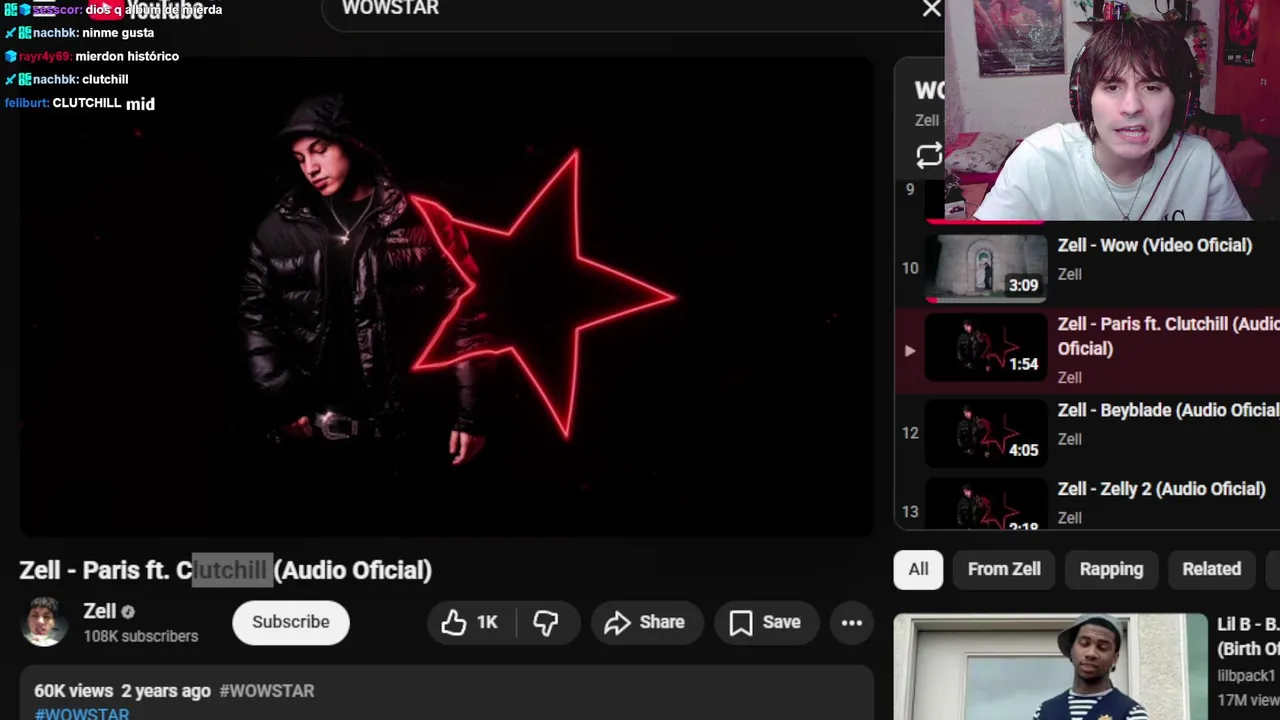The width and height of the screenshot is (1280, 720).
Task: Click the WOWSTAR playlist title
Action: 929,90
